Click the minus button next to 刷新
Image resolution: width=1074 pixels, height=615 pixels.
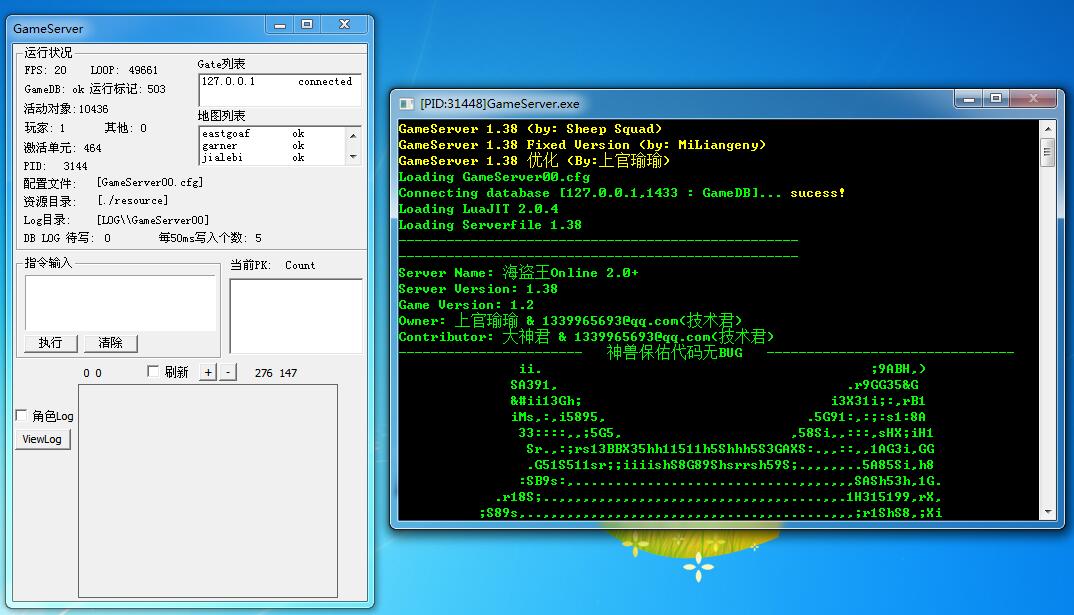point(228,372)
